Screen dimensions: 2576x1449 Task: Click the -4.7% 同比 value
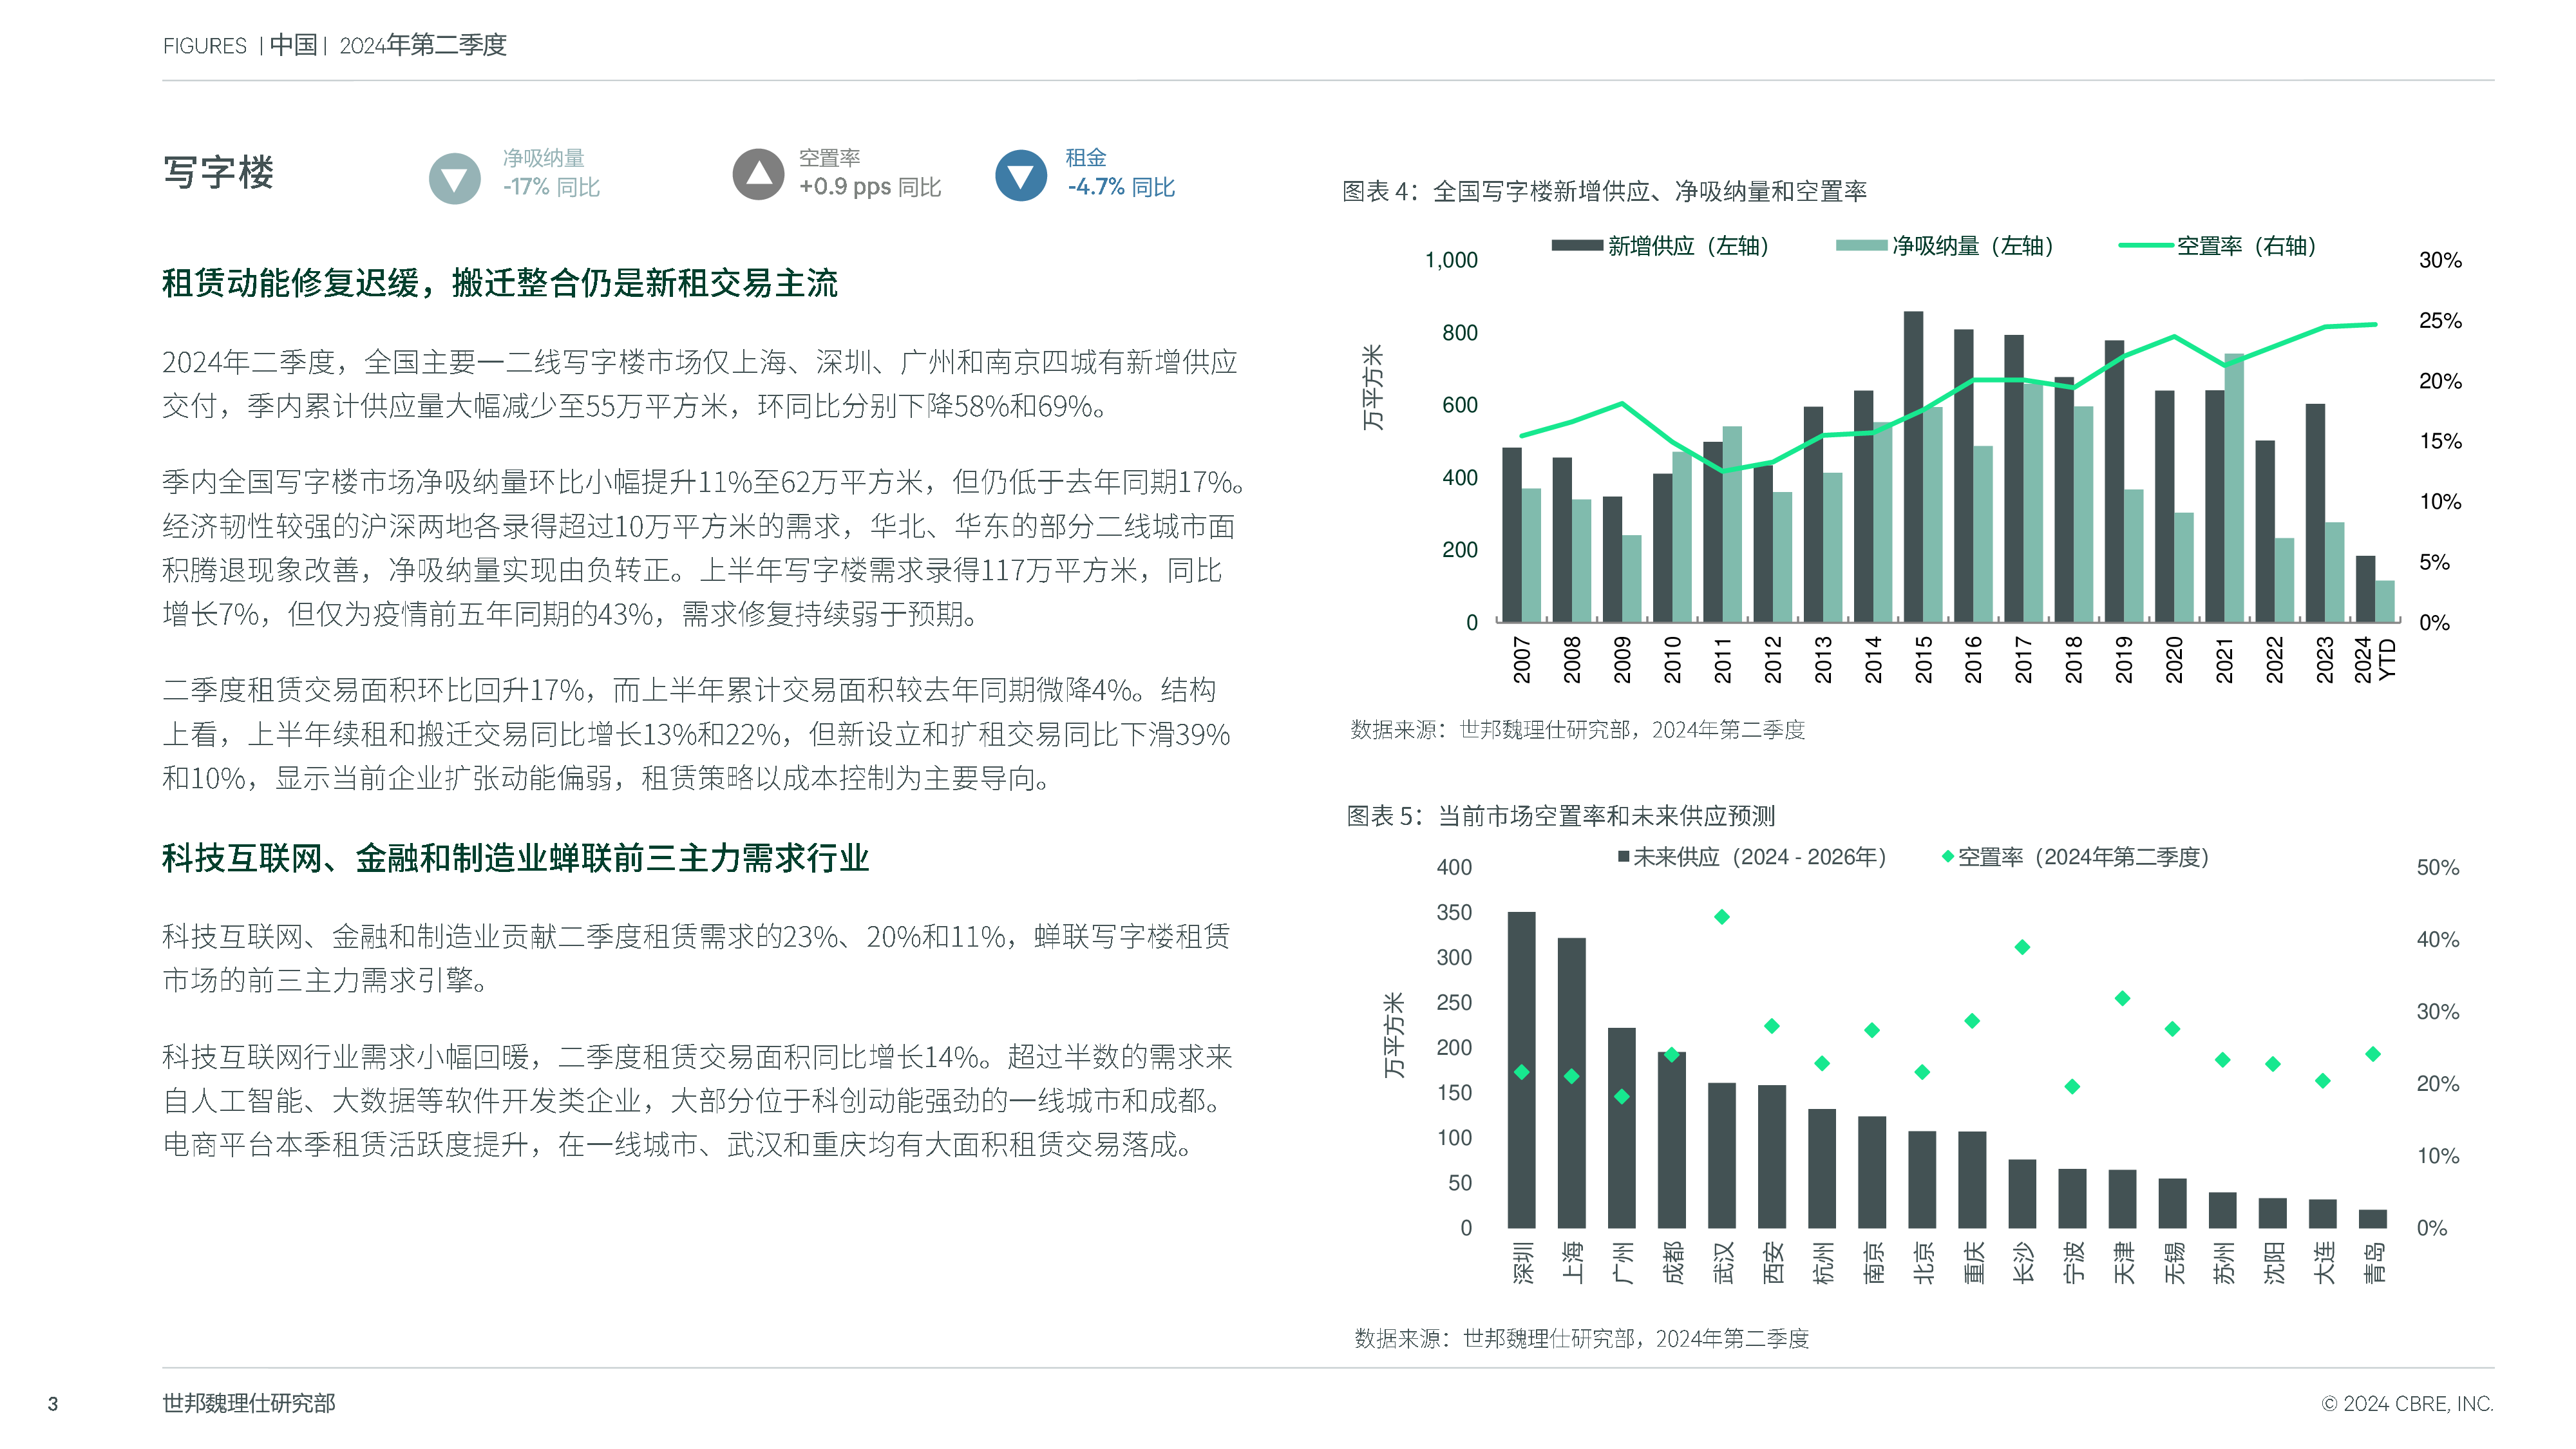coord(1121,187)
